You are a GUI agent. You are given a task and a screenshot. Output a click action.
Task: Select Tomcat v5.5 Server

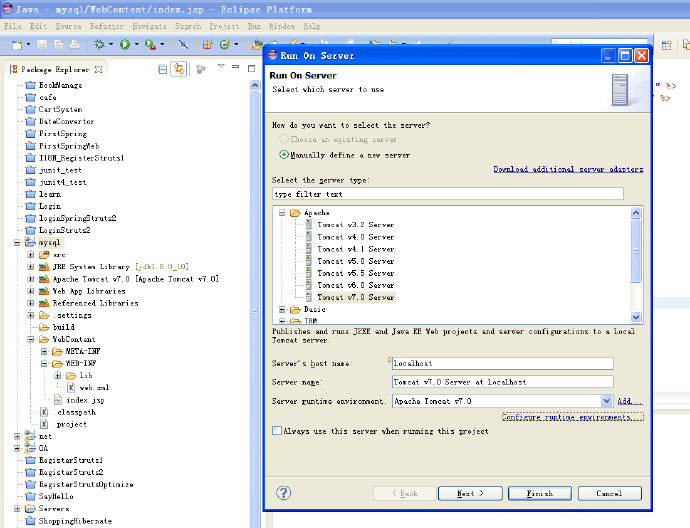click(356, 273)
